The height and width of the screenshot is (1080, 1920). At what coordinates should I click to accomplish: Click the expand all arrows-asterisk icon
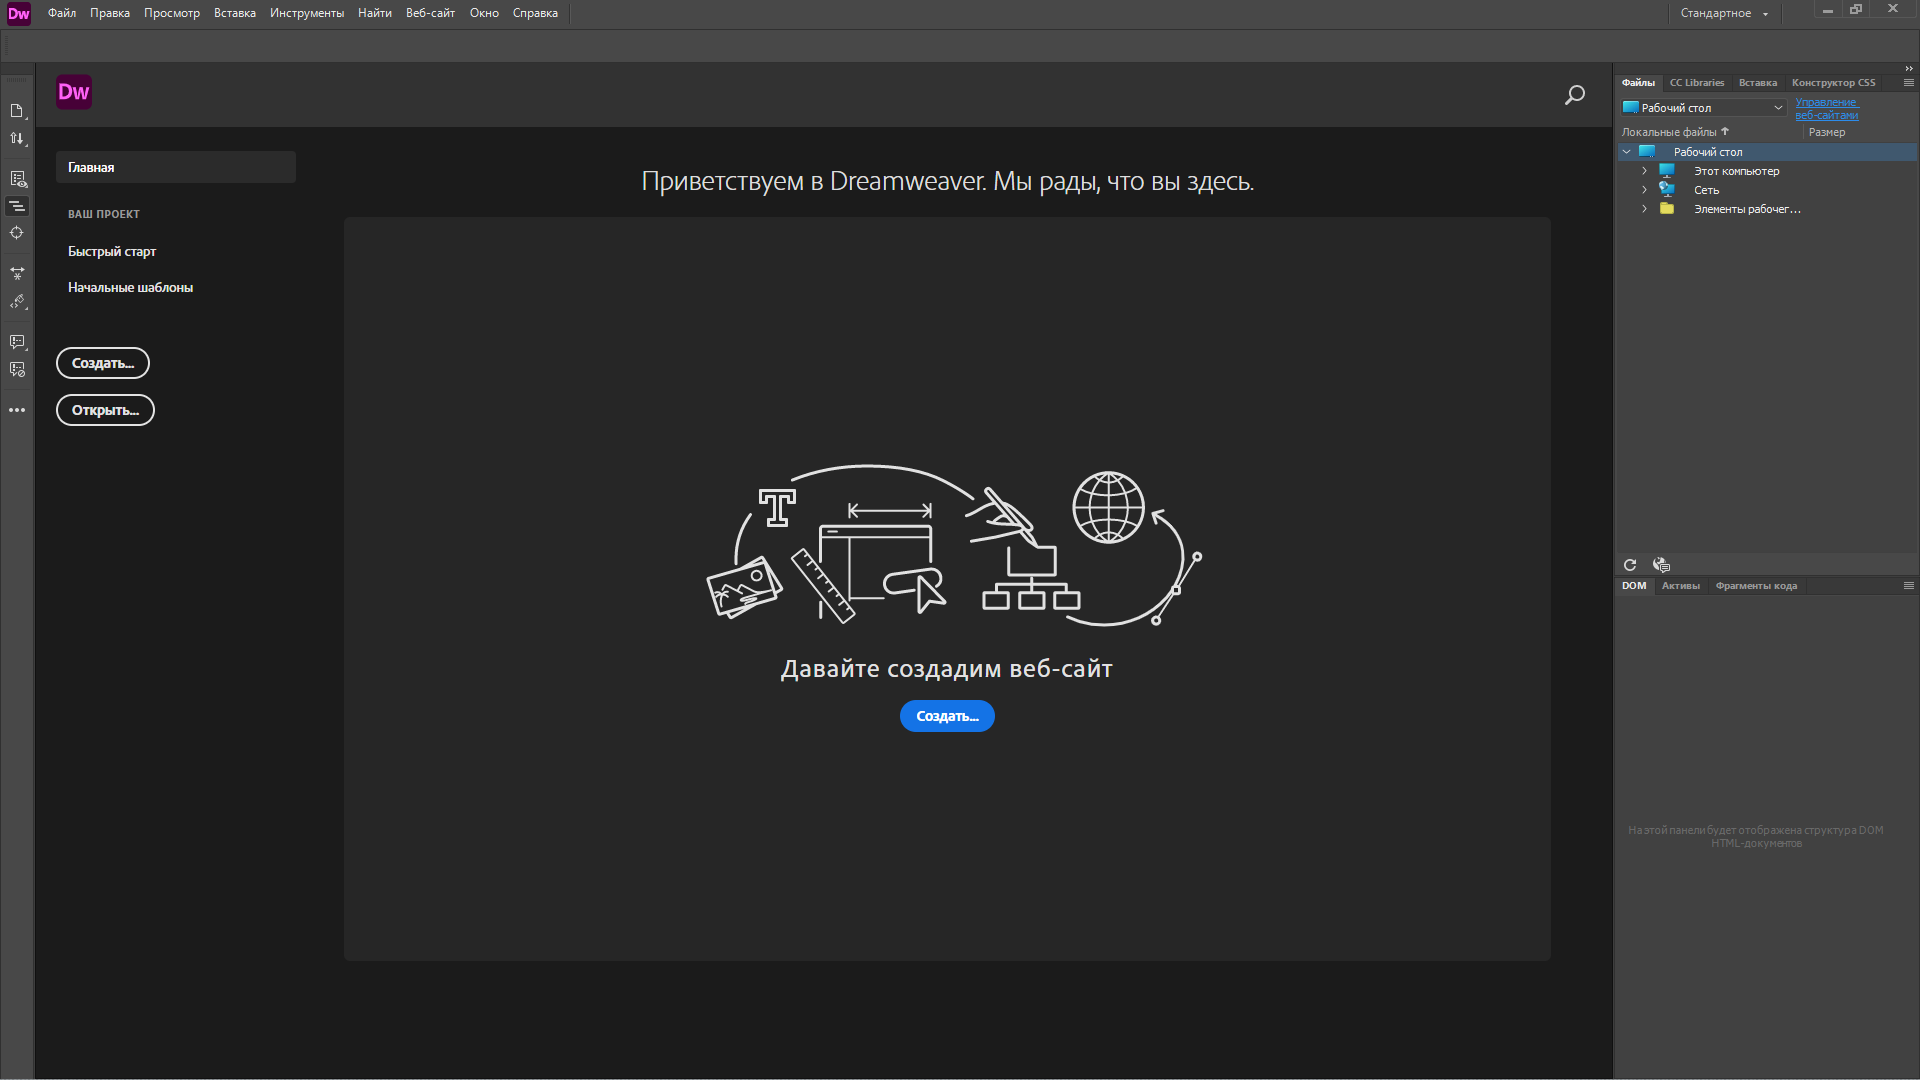[x=17, y=273]
